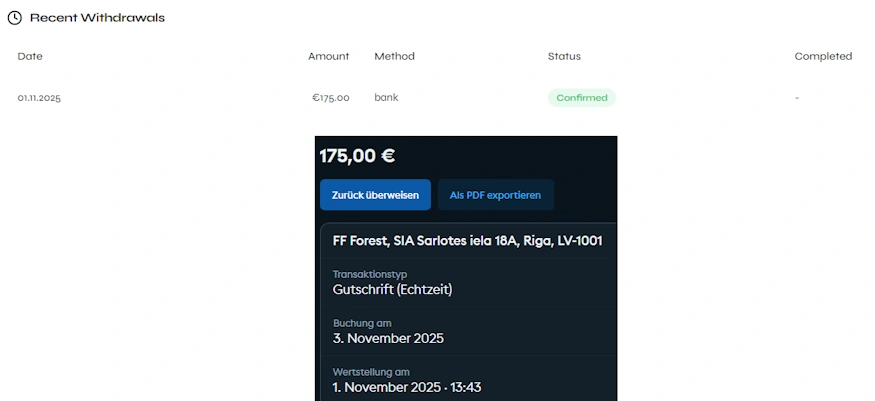Click the dash in the Completed column
875x401 pixels.
pyautogui.click(x=797, y=98)
